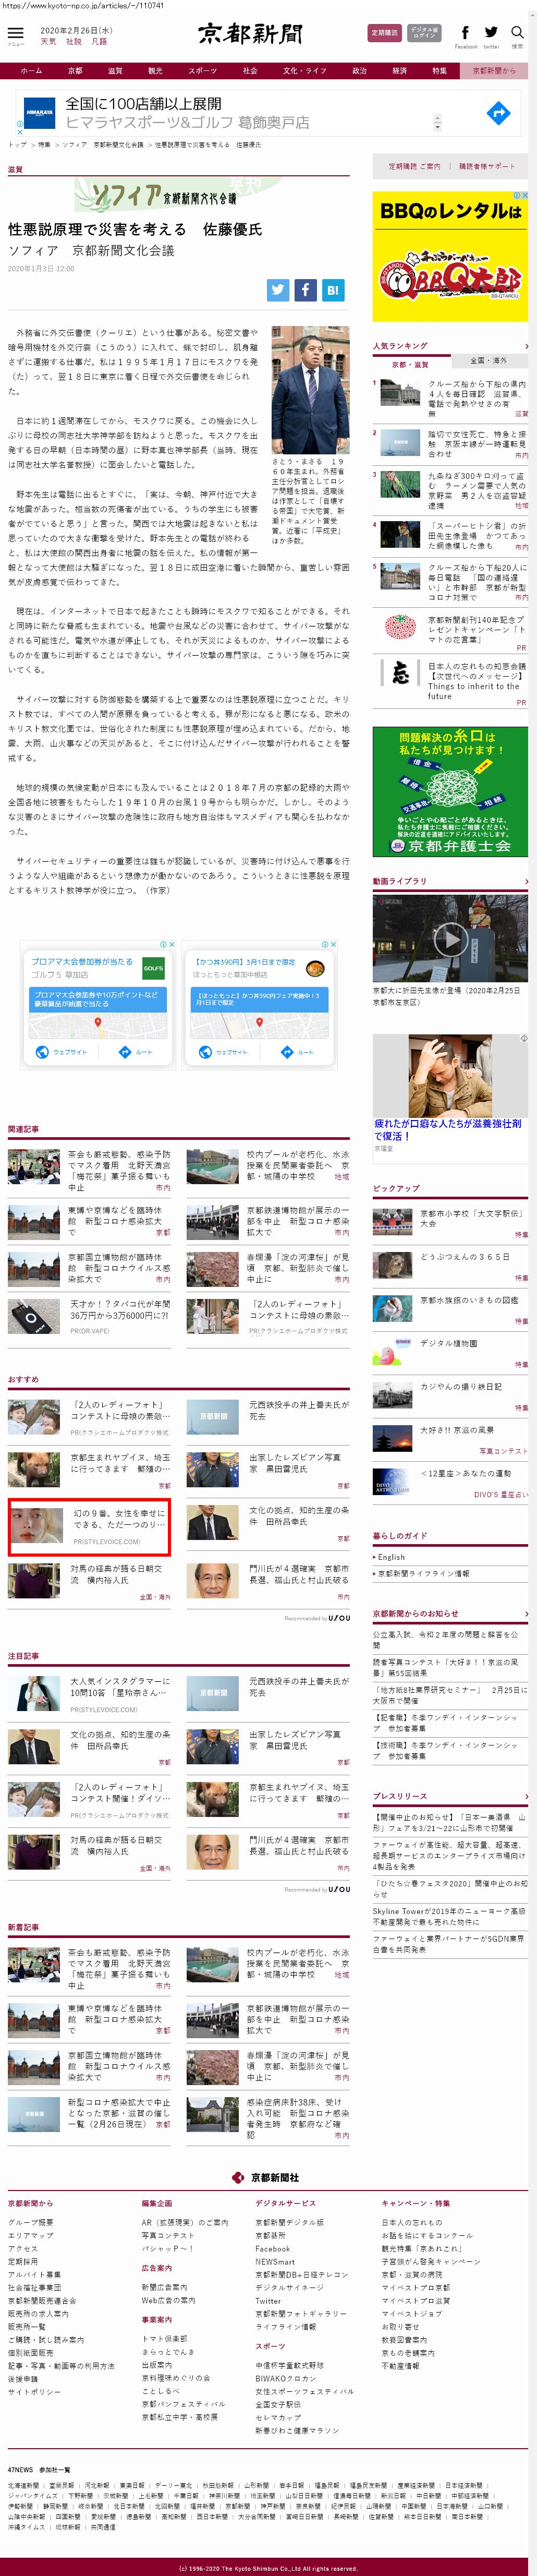Share article via Hatena B! button

[332, 290]
